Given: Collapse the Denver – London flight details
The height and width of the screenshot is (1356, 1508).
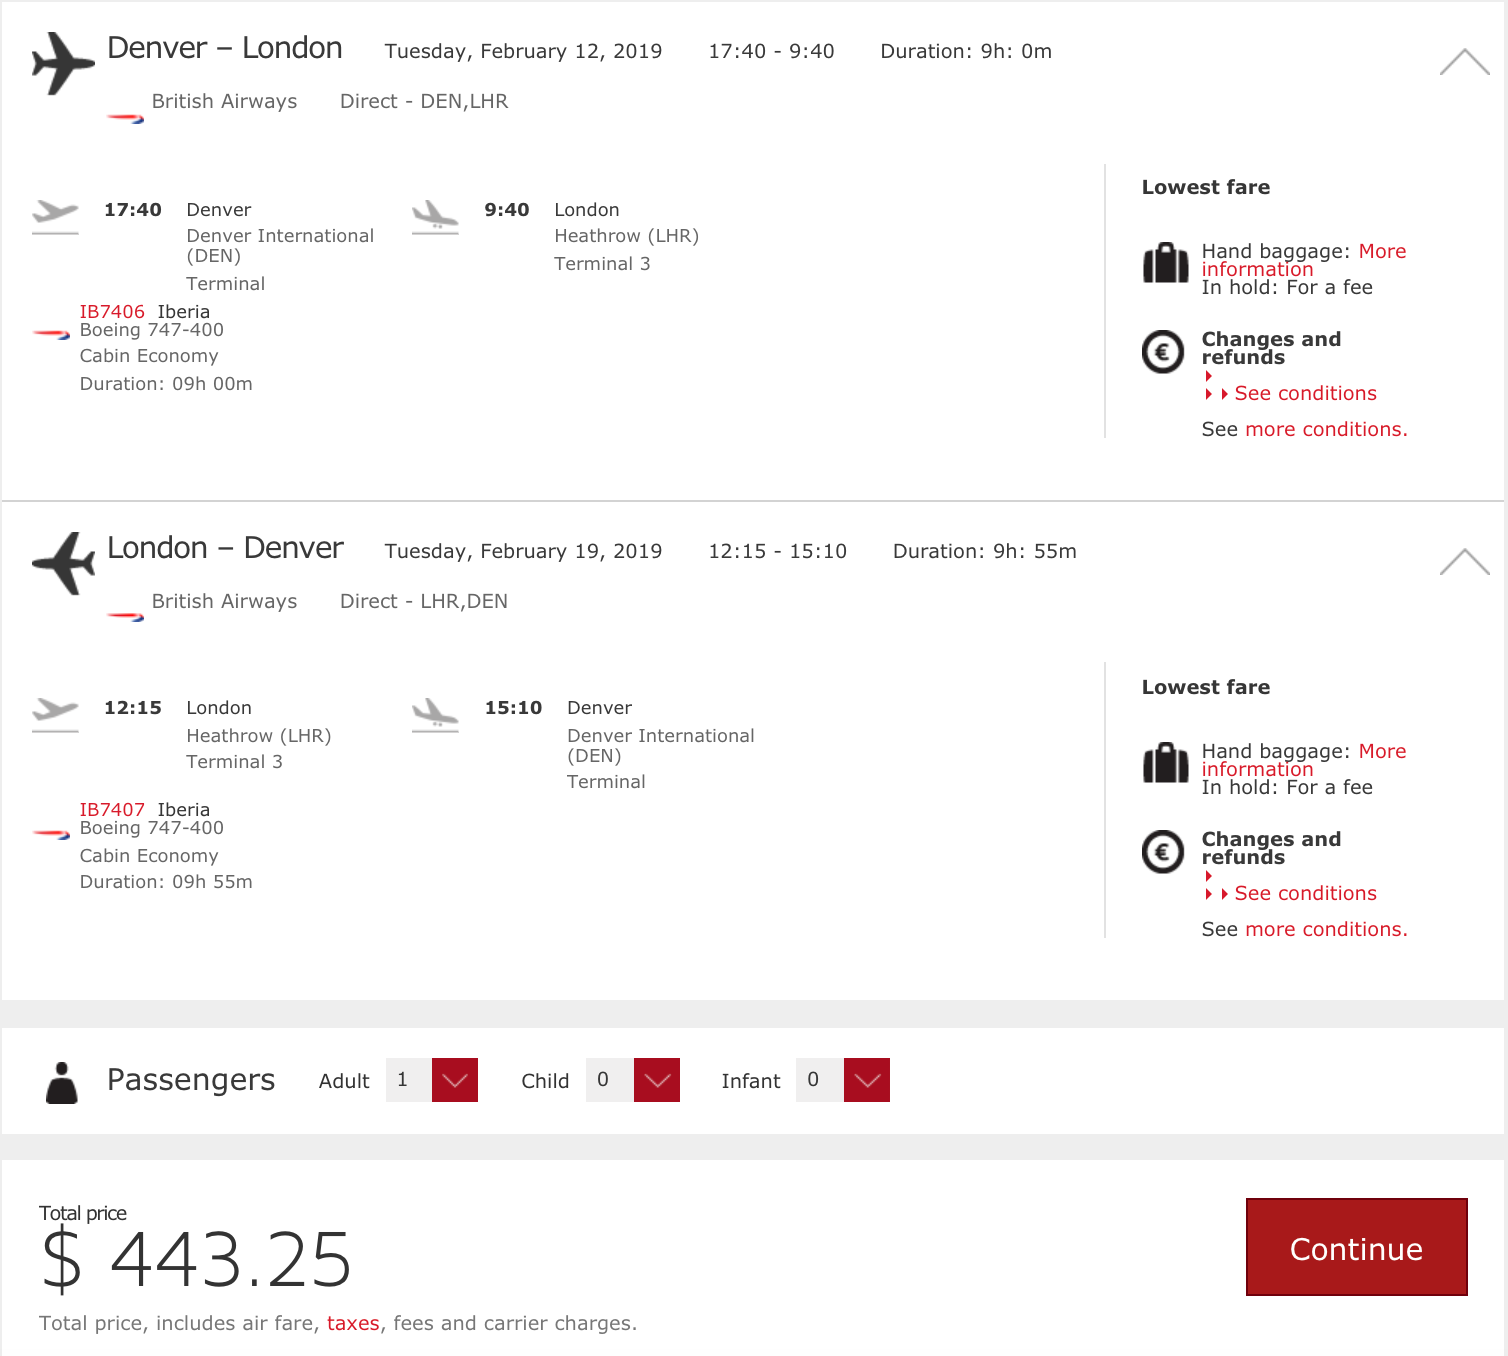Looking at the screenshot, I should coord(1465,63).
